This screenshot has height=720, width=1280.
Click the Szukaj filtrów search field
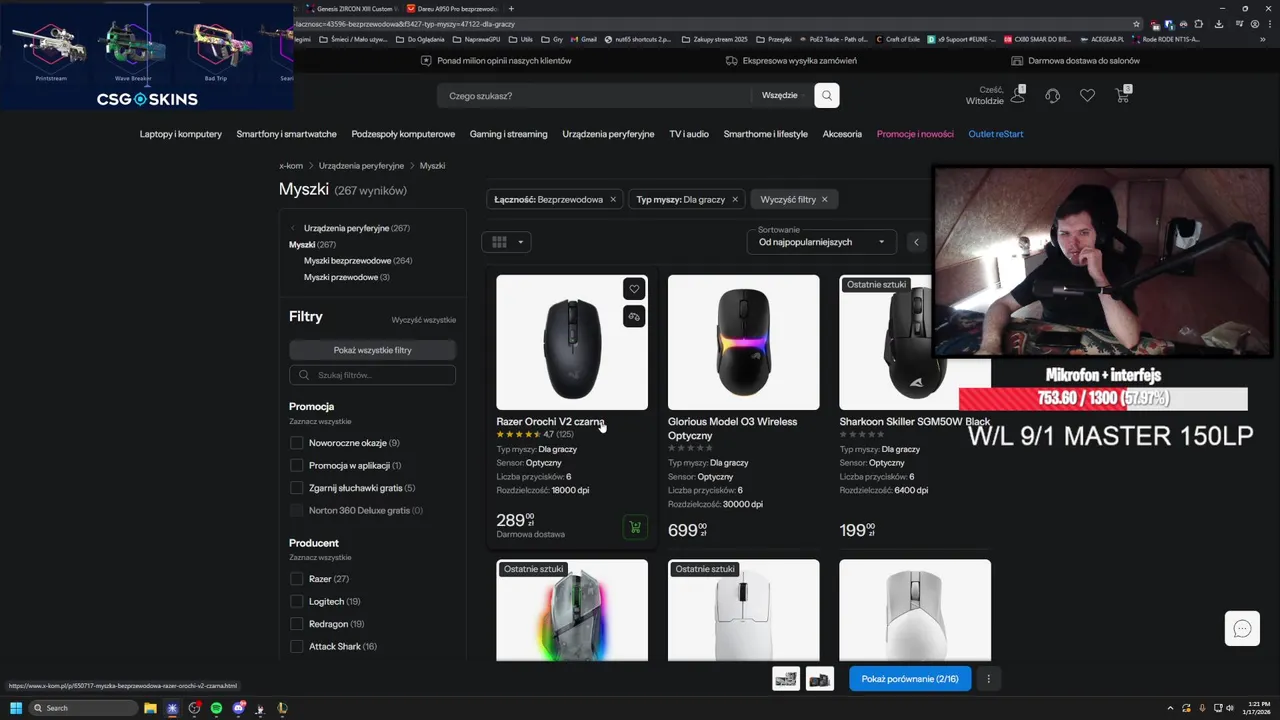(x=372, y=375)
